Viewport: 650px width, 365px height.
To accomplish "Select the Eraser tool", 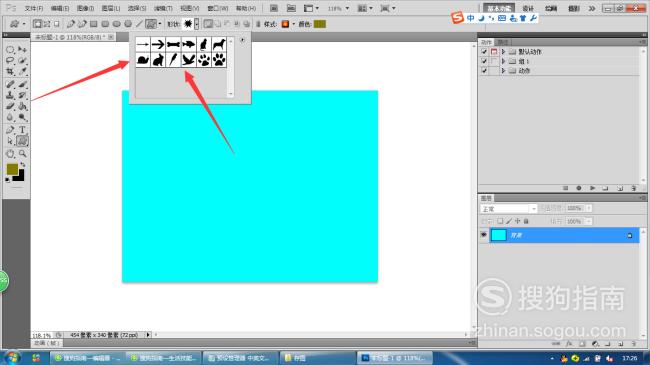I will coord(10,106).
